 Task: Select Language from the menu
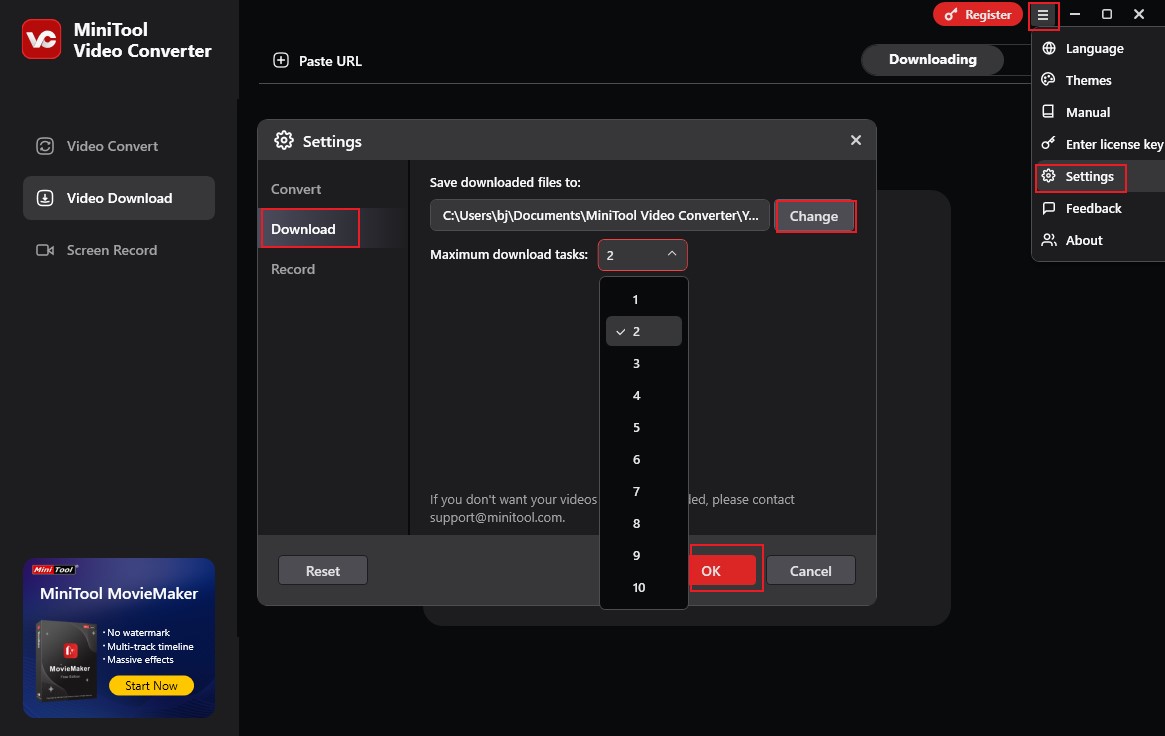(1100, 48)
